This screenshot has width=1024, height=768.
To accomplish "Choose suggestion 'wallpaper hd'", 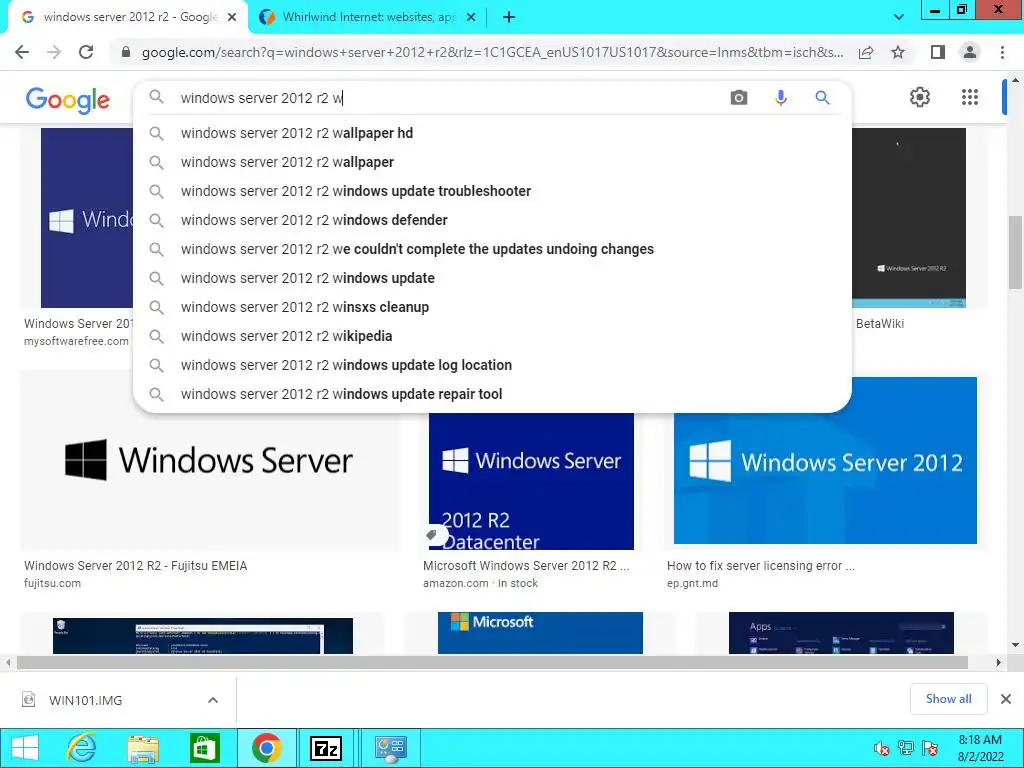I will 492,133.
